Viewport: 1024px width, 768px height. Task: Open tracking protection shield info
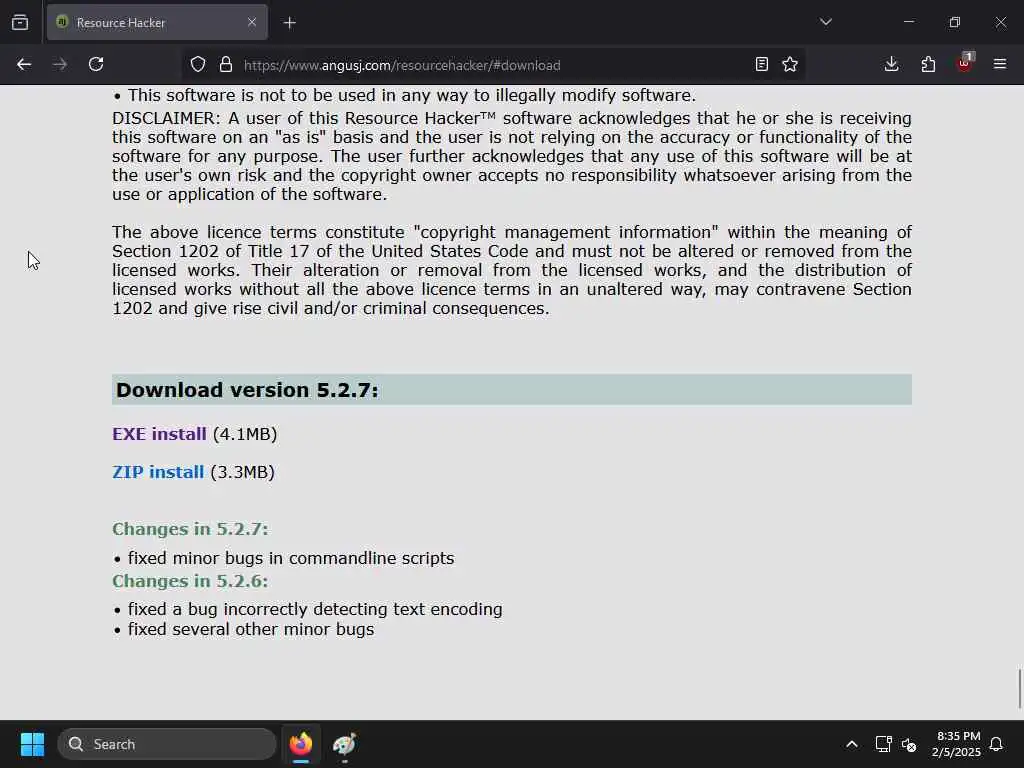198,65
